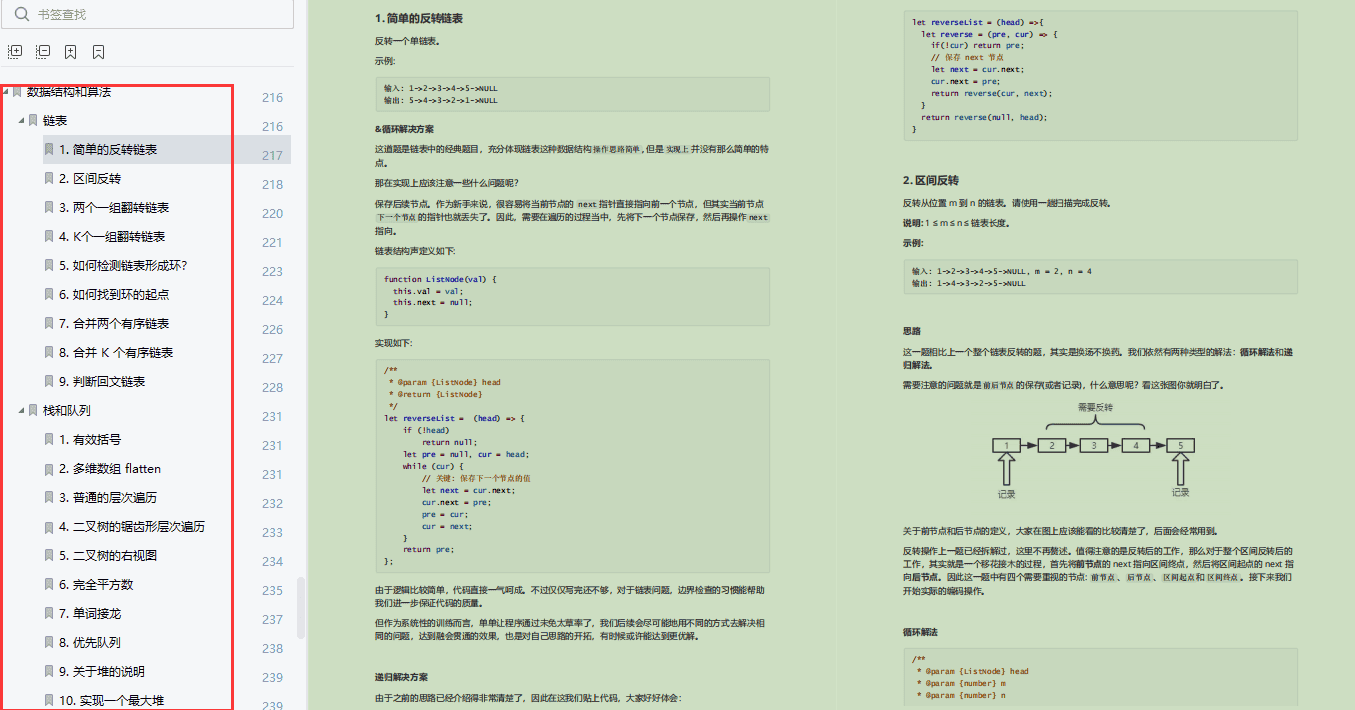
Task: Click bookmark icon beside 如何找到环的起点
Action: 49,294
